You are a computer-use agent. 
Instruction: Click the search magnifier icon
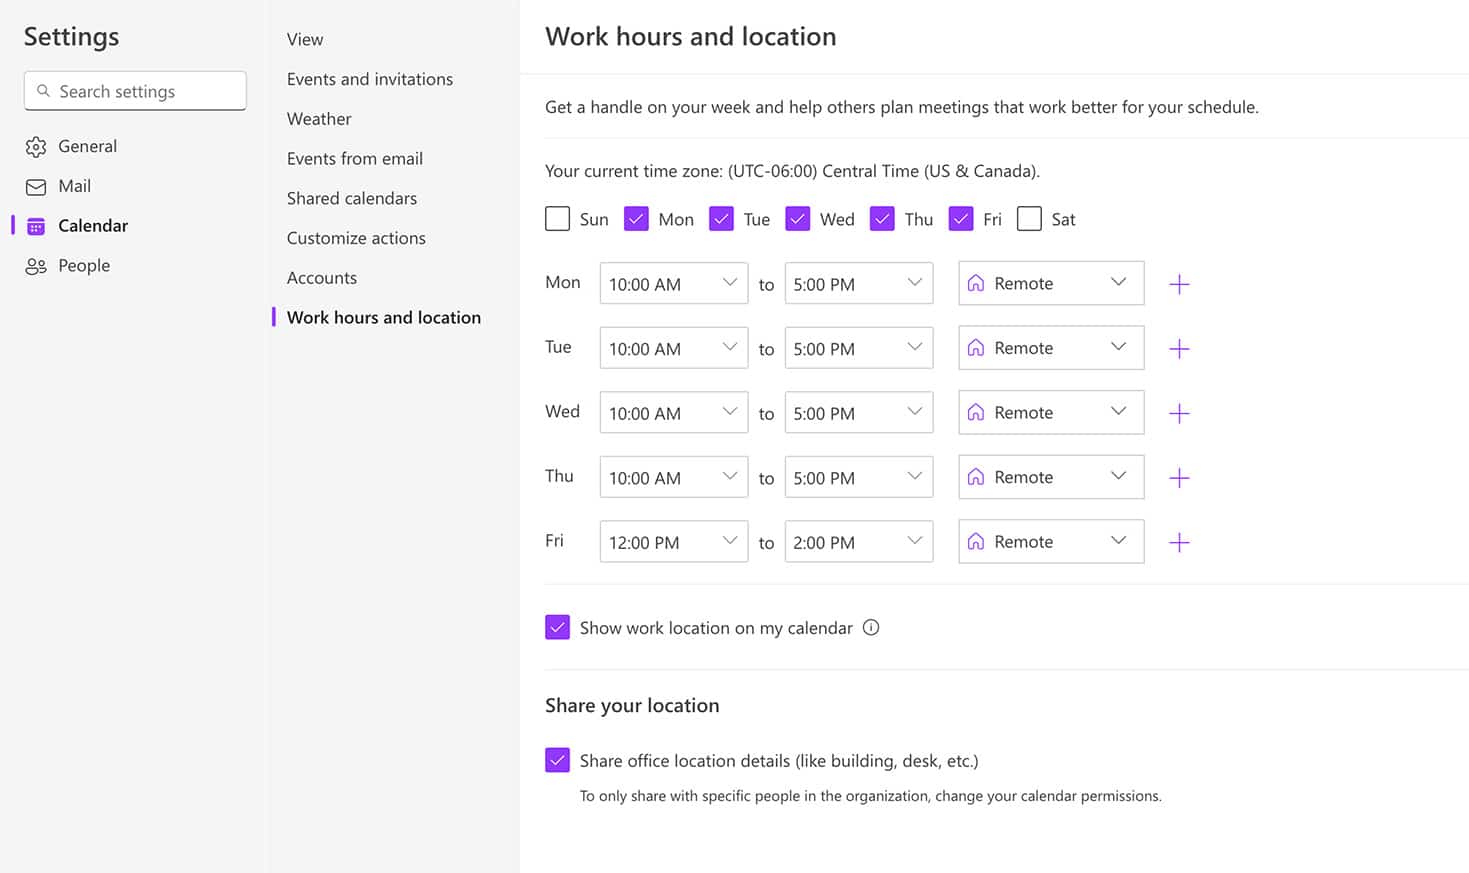tap(44, 90)
